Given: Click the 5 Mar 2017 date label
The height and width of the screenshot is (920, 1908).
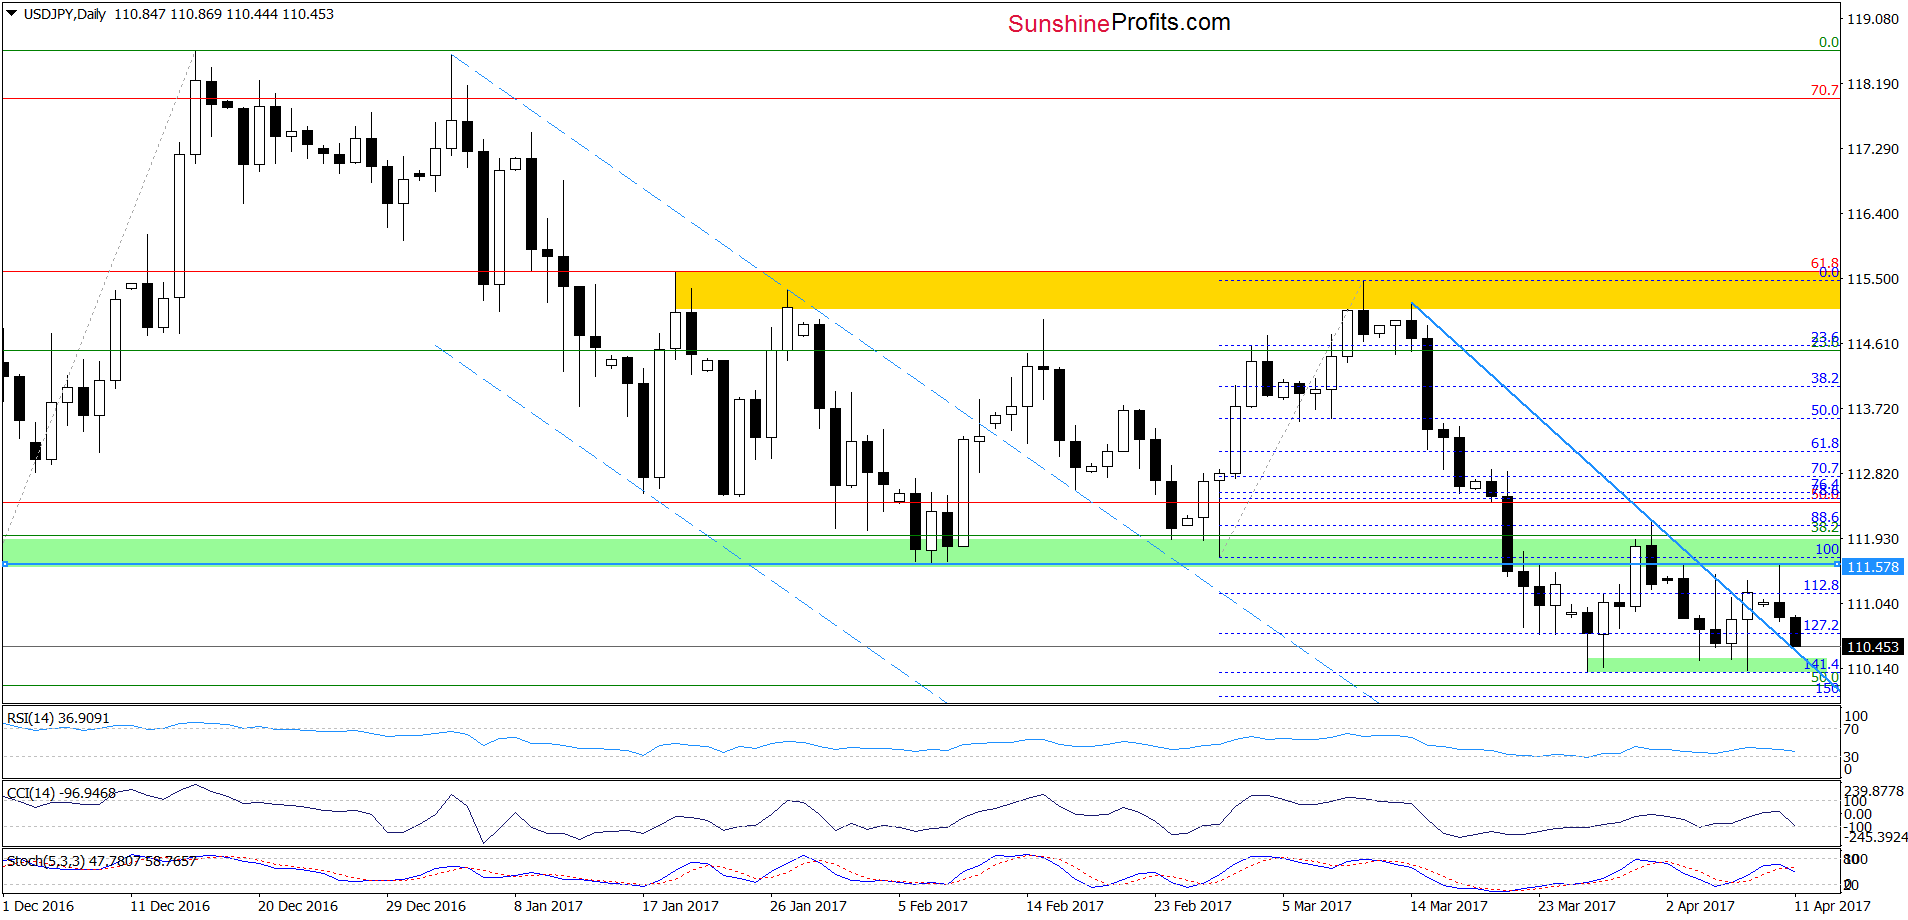Looking at the screenshot, I should [x=1317, y=906].
